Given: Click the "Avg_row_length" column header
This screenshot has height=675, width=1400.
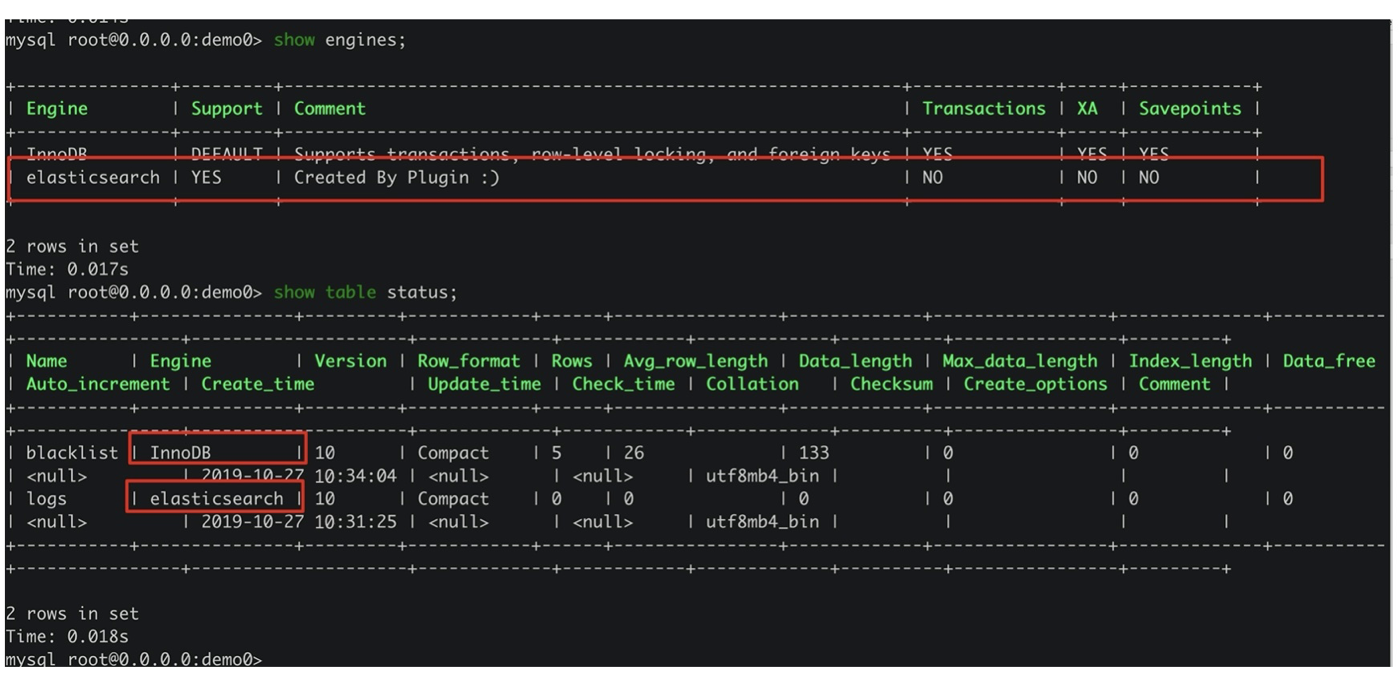Looking at the screenshot, I should tap(696, 361).
